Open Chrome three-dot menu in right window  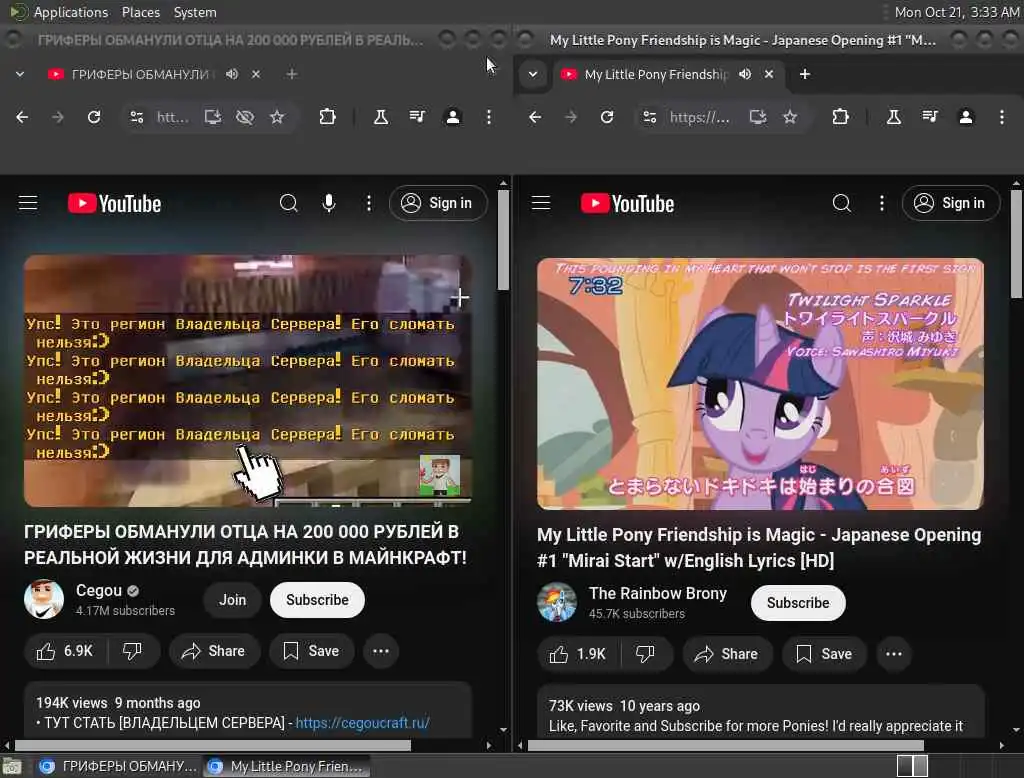pyautogui.click(x=1002, y=117)
